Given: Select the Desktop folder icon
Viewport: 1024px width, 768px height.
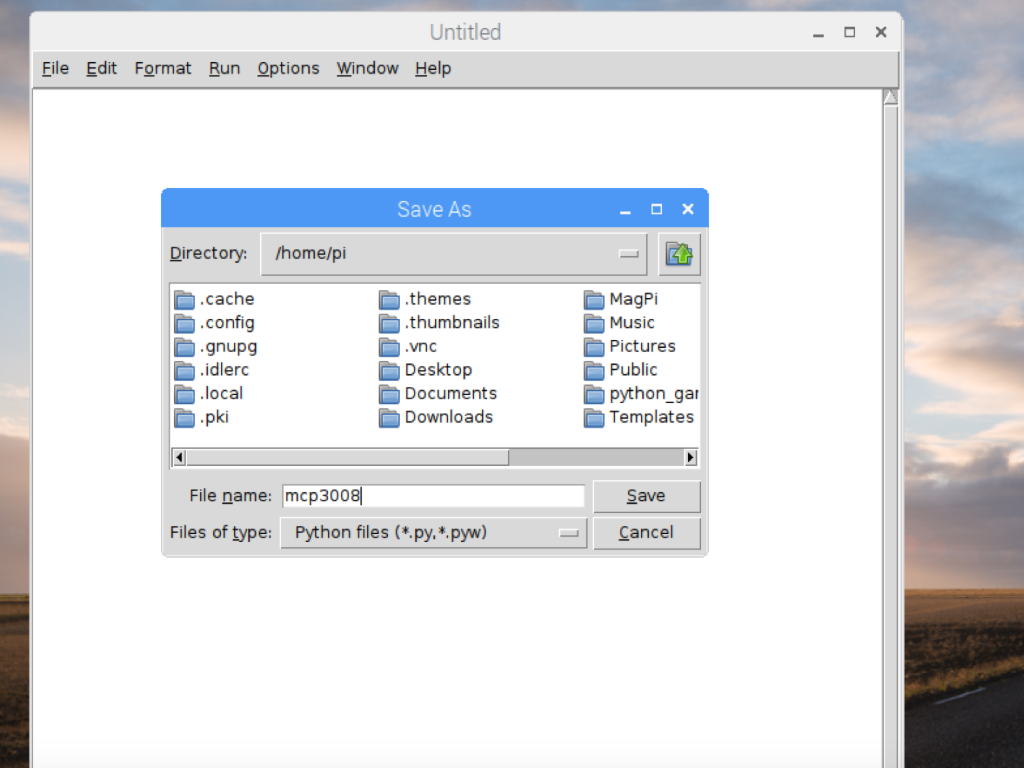Looking at the screenshot, I should pos(389,370).
